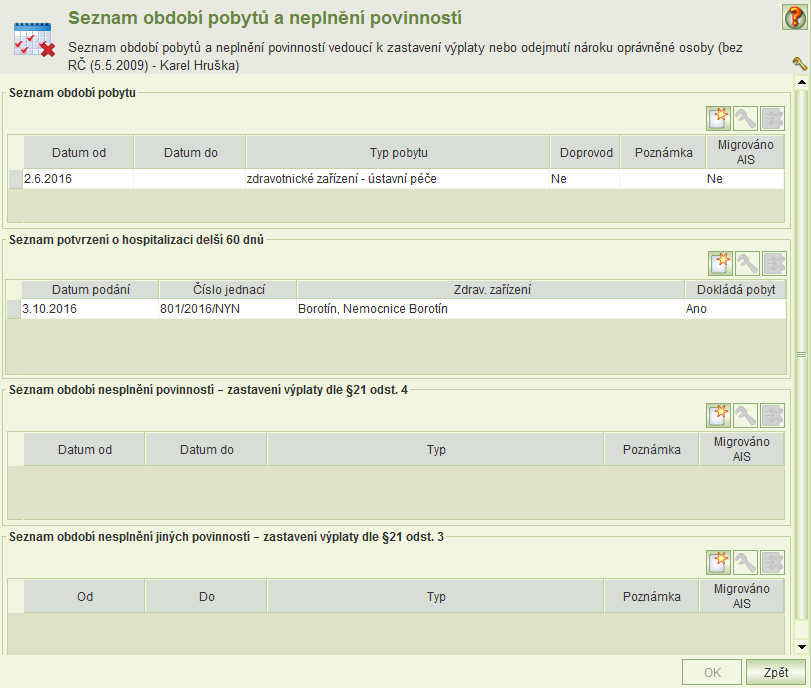Click the scrollbar up arrow

802,82
